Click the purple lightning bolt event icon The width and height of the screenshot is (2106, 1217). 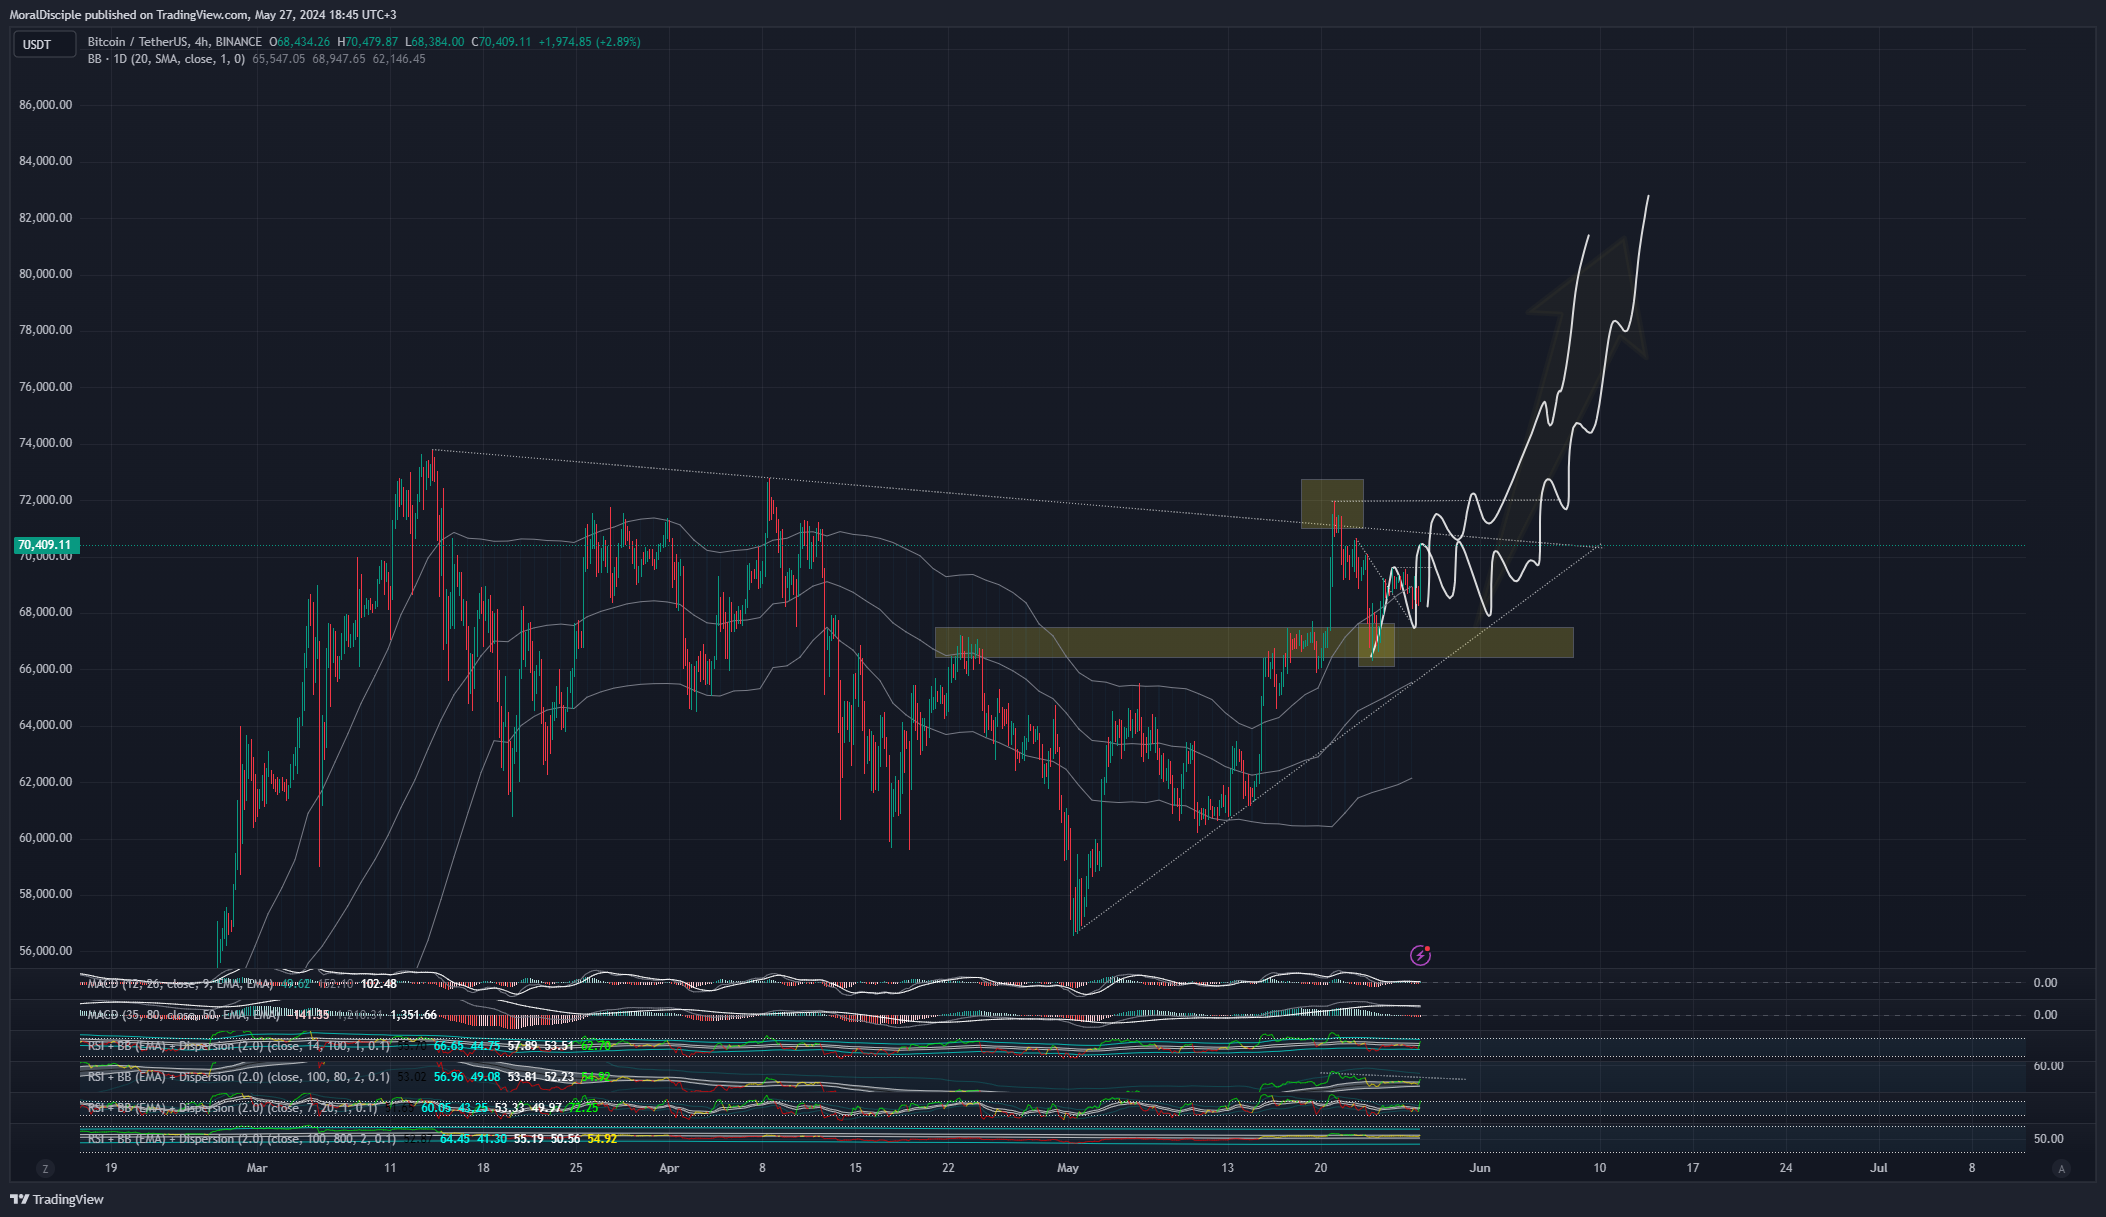coord(1420,955)
